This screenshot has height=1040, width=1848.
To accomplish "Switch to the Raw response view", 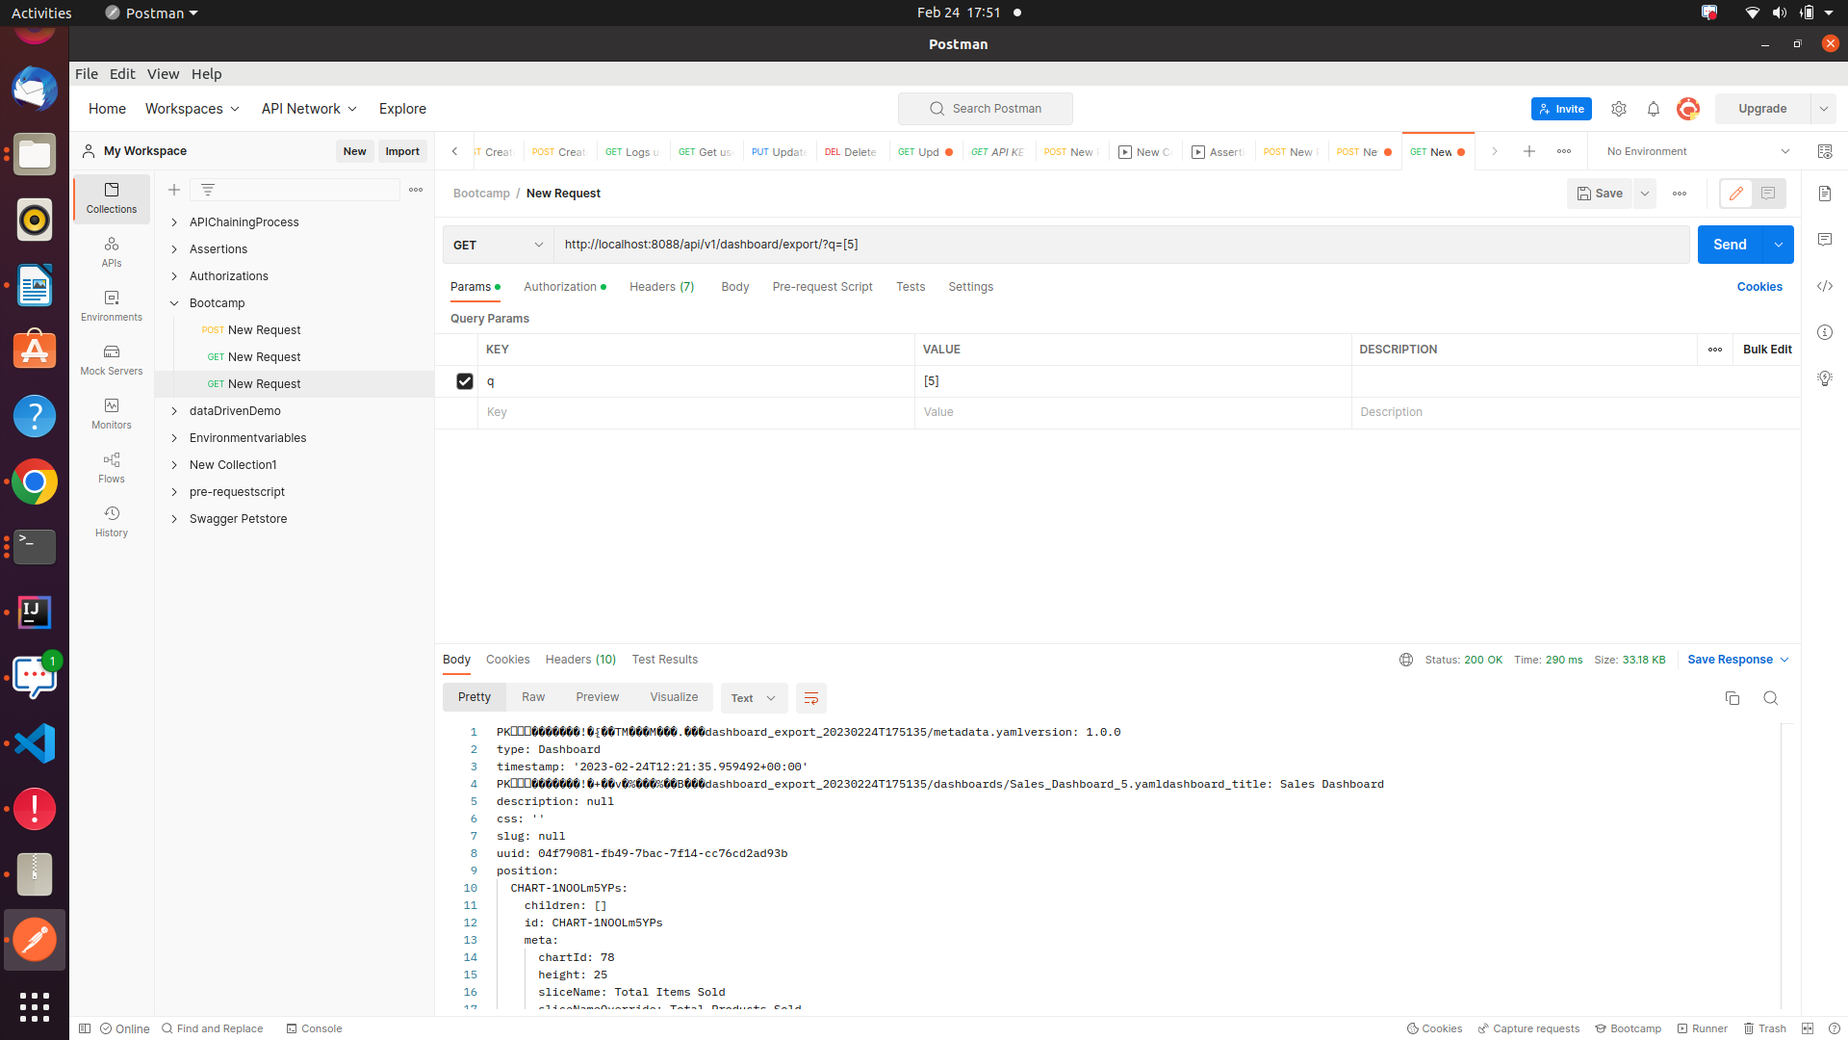I will [533, 697].
